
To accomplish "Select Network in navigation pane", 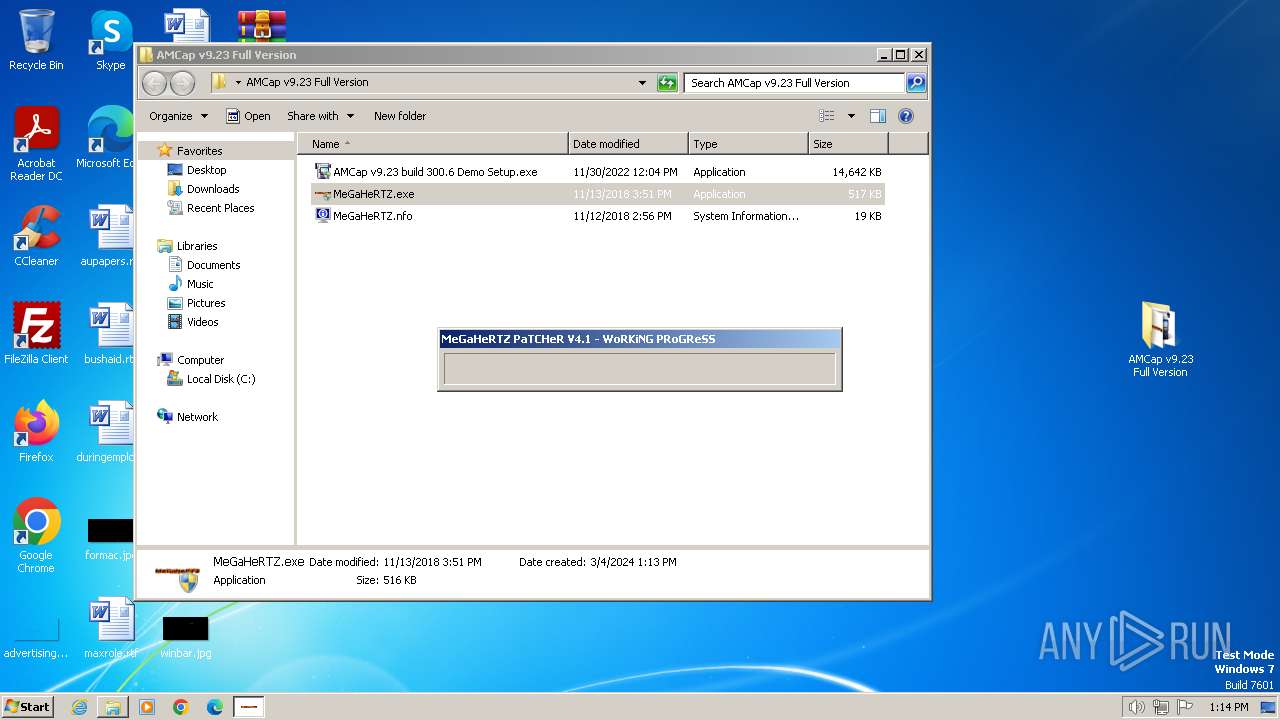I will tap(197, 417).
